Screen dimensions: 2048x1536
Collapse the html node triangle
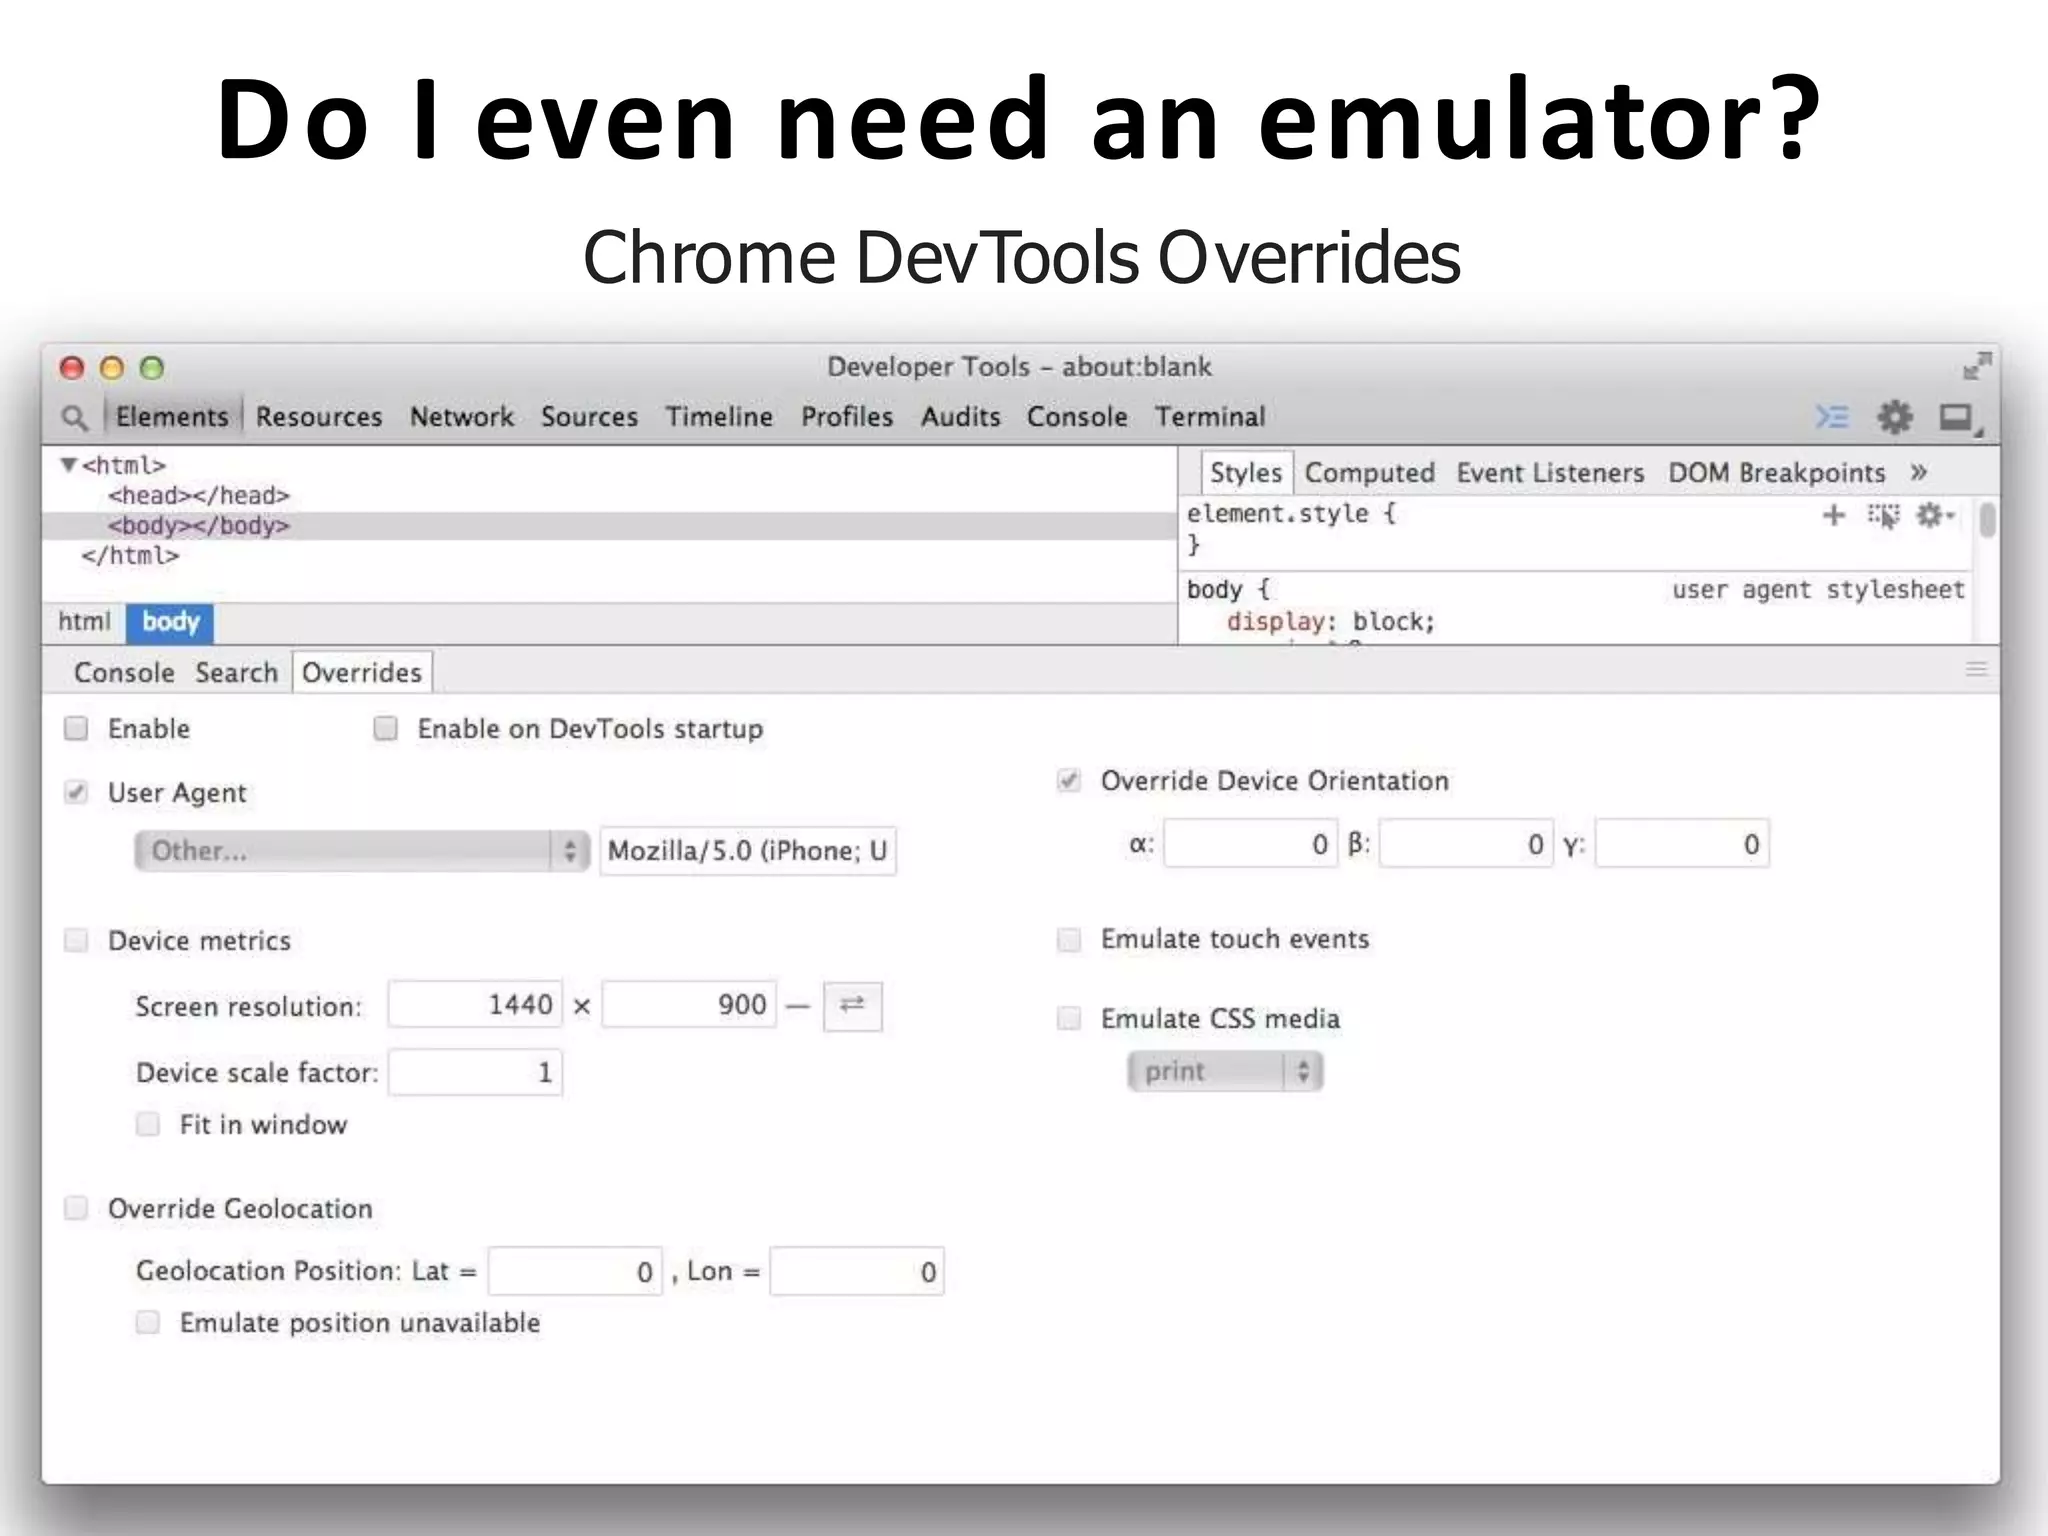tap(69, 465)
